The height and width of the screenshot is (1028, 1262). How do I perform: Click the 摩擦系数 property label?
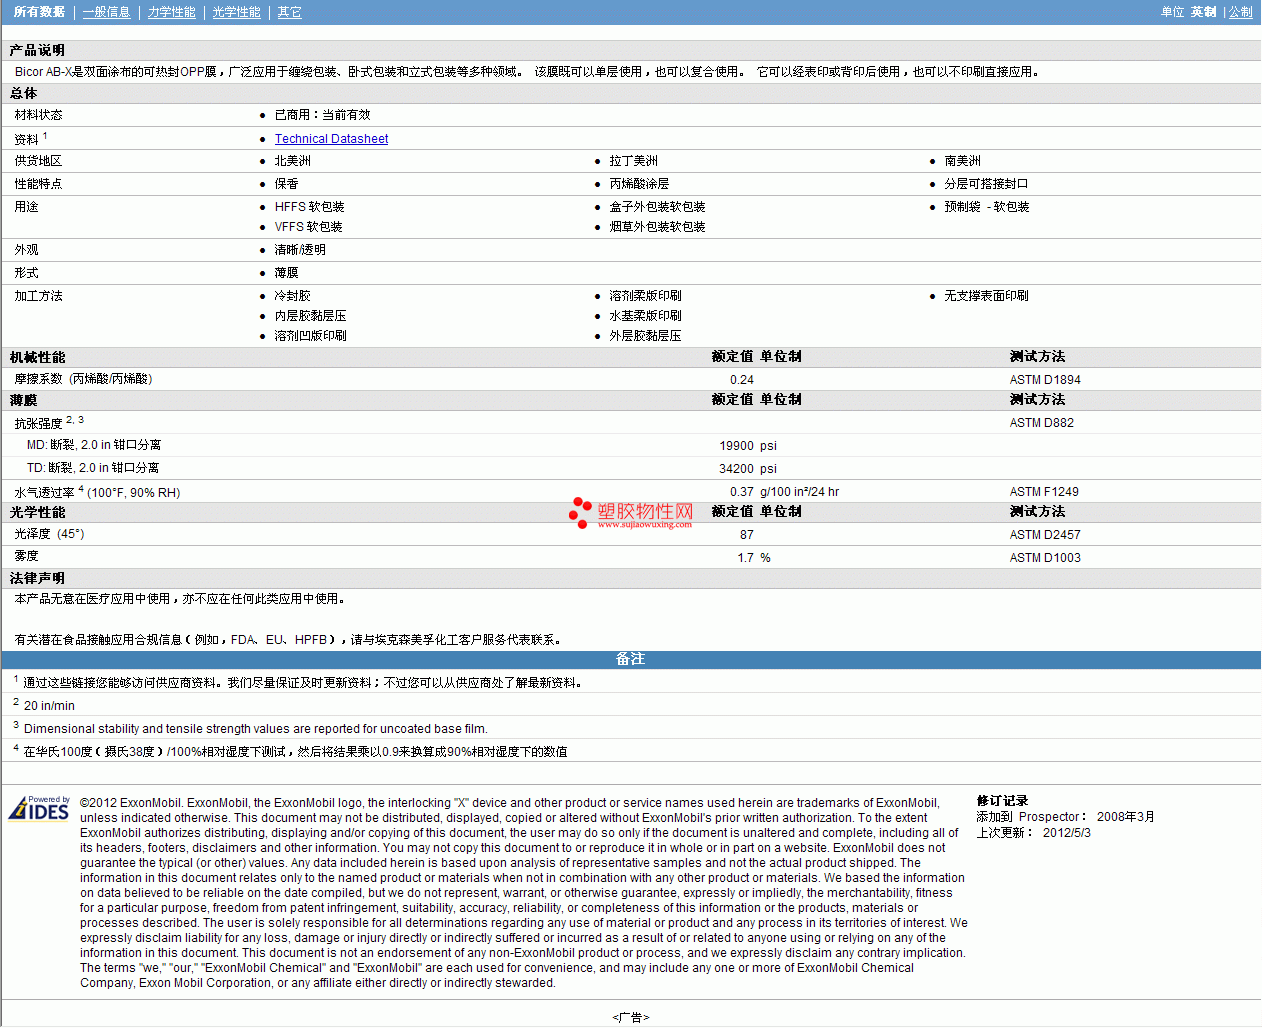click(x=84, y=379)
